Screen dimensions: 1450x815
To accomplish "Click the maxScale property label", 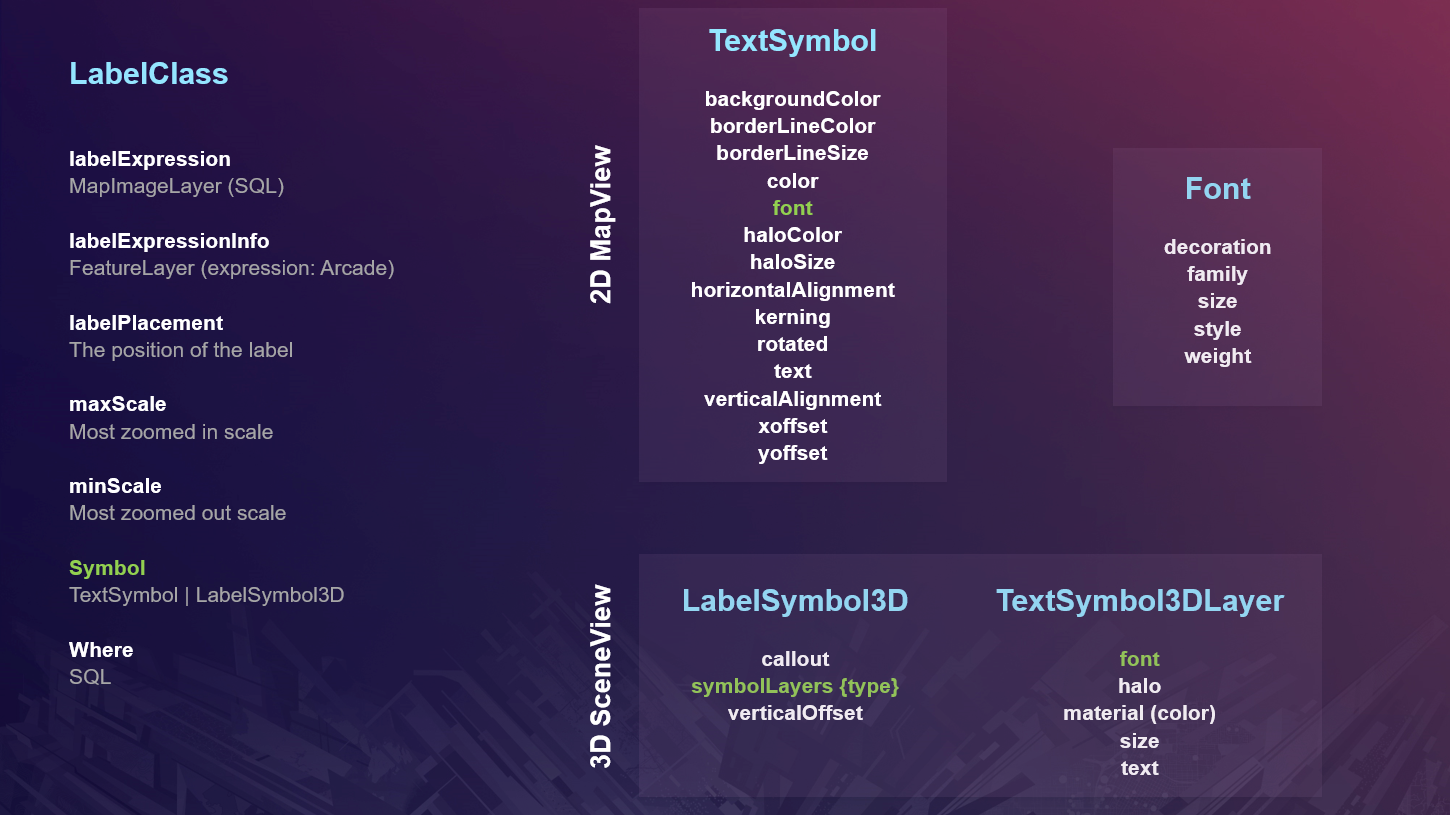I will coord(118,404).
